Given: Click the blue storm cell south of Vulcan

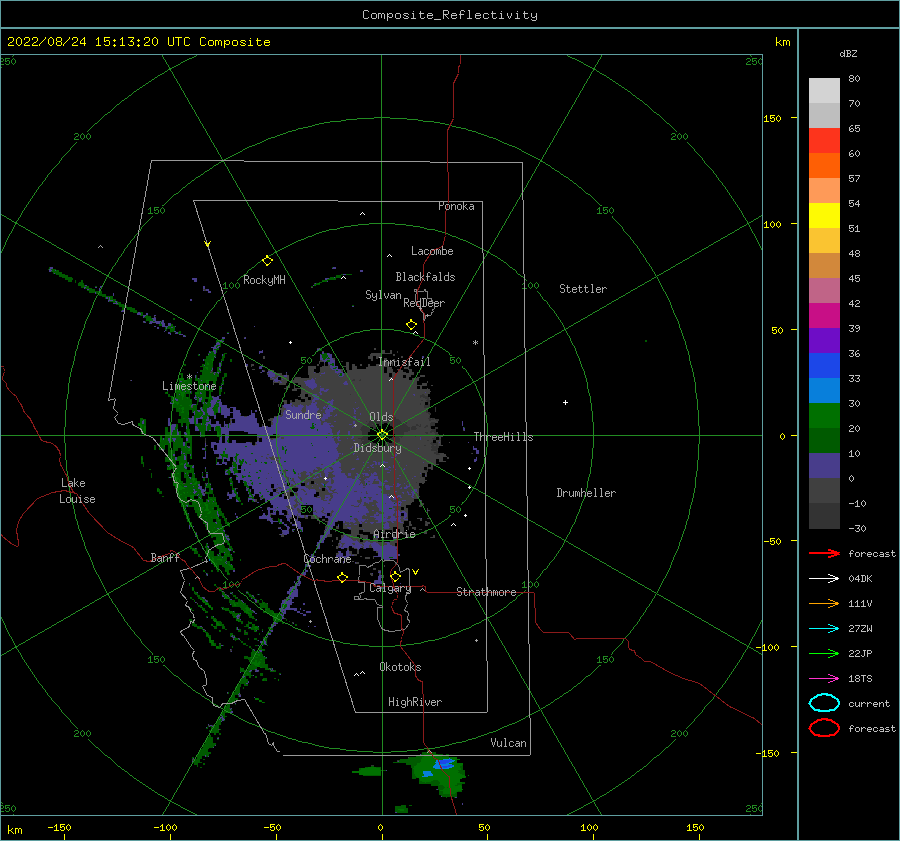Looking at the screenshot, I should point(443,764).
